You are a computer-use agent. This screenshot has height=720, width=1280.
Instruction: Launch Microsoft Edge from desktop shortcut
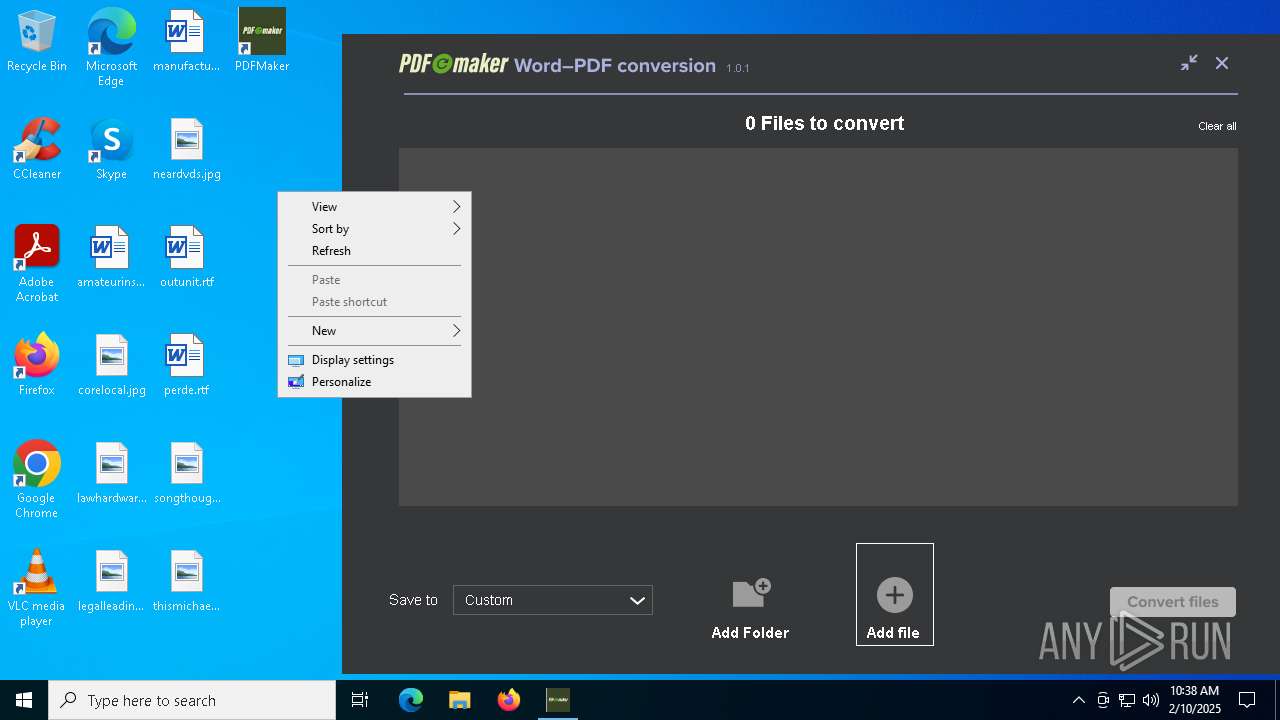[x=111, y=48]
